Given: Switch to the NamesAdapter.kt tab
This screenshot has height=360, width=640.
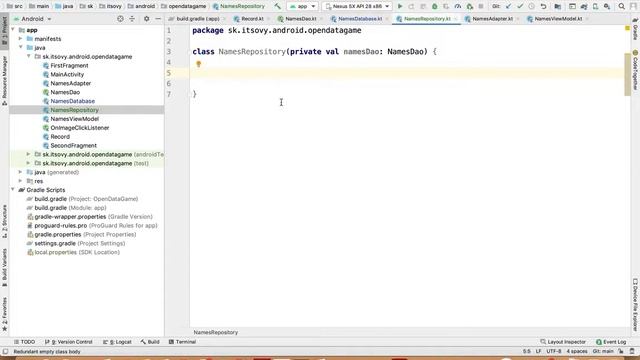Looking at the screenshot, I should 492,19.
